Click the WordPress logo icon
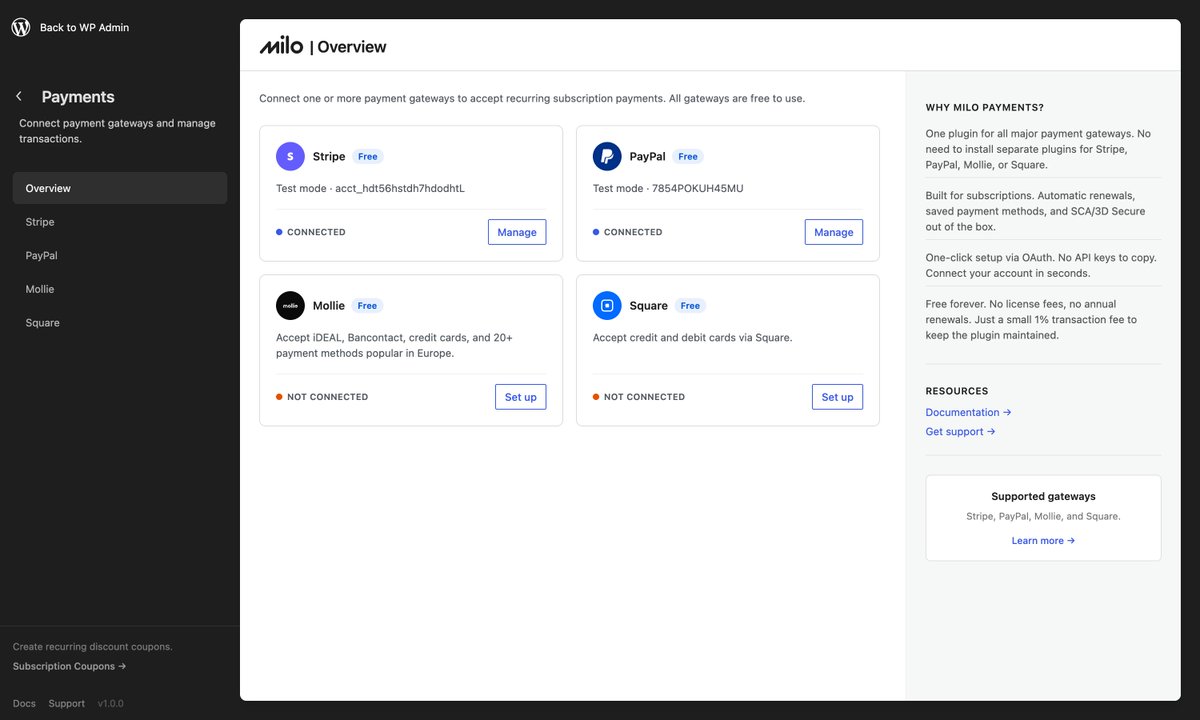This screenshot has height=720, width=1200. [21, 27]
